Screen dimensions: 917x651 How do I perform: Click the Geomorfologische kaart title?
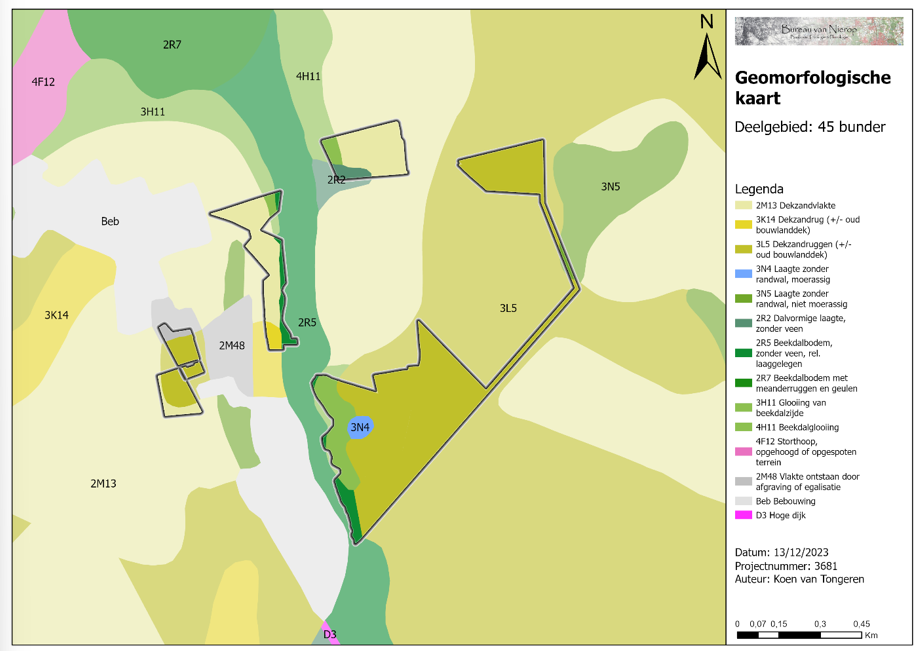[x=812, y=88]
